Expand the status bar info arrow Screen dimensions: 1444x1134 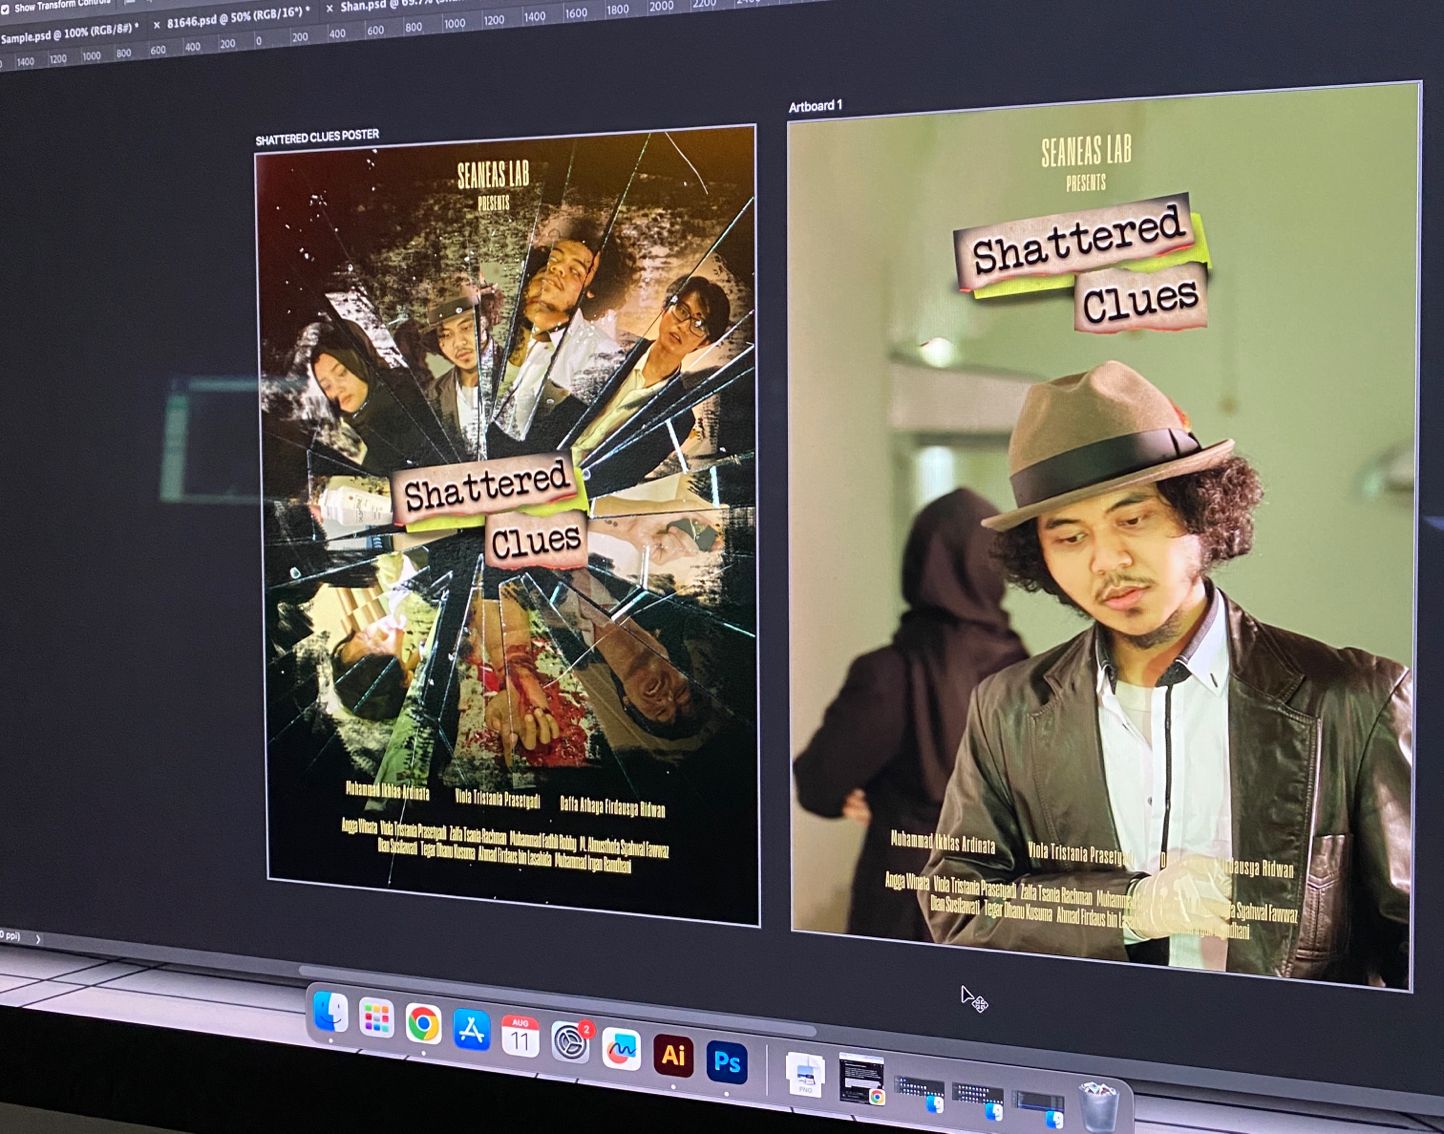(38, 939)
